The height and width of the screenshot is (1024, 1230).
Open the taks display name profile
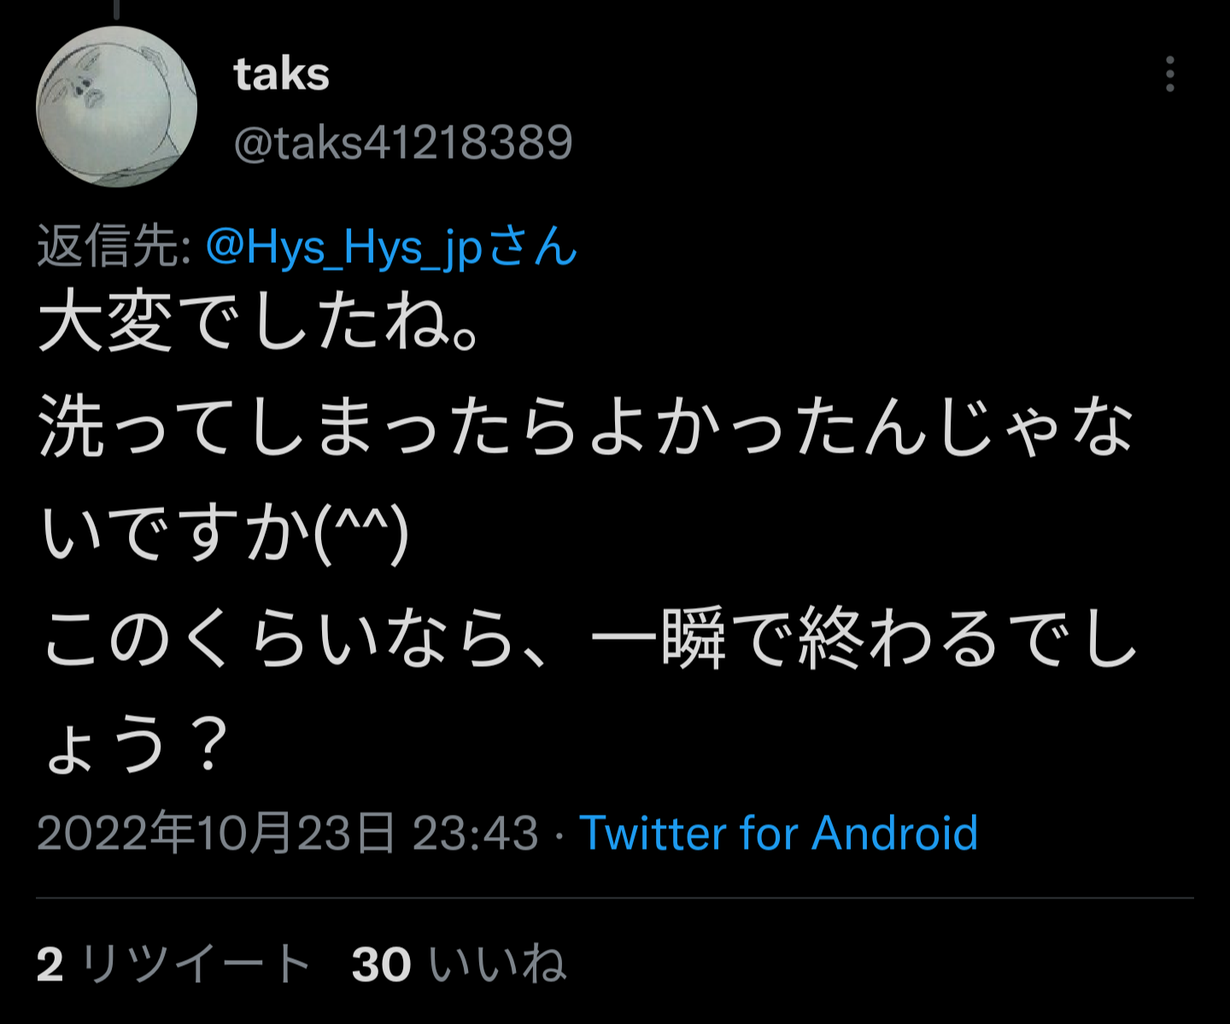(x=282, y=74)
